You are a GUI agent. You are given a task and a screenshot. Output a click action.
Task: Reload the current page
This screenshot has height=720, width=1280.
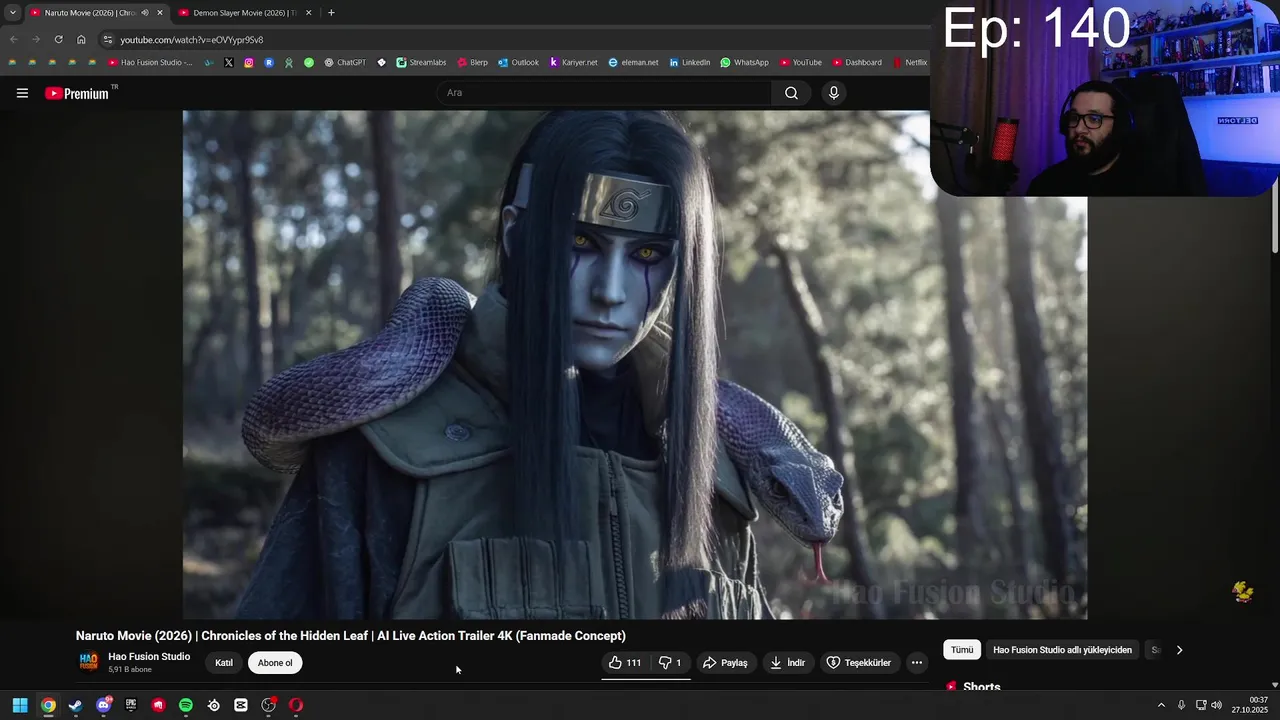click(x=58, y=39)
